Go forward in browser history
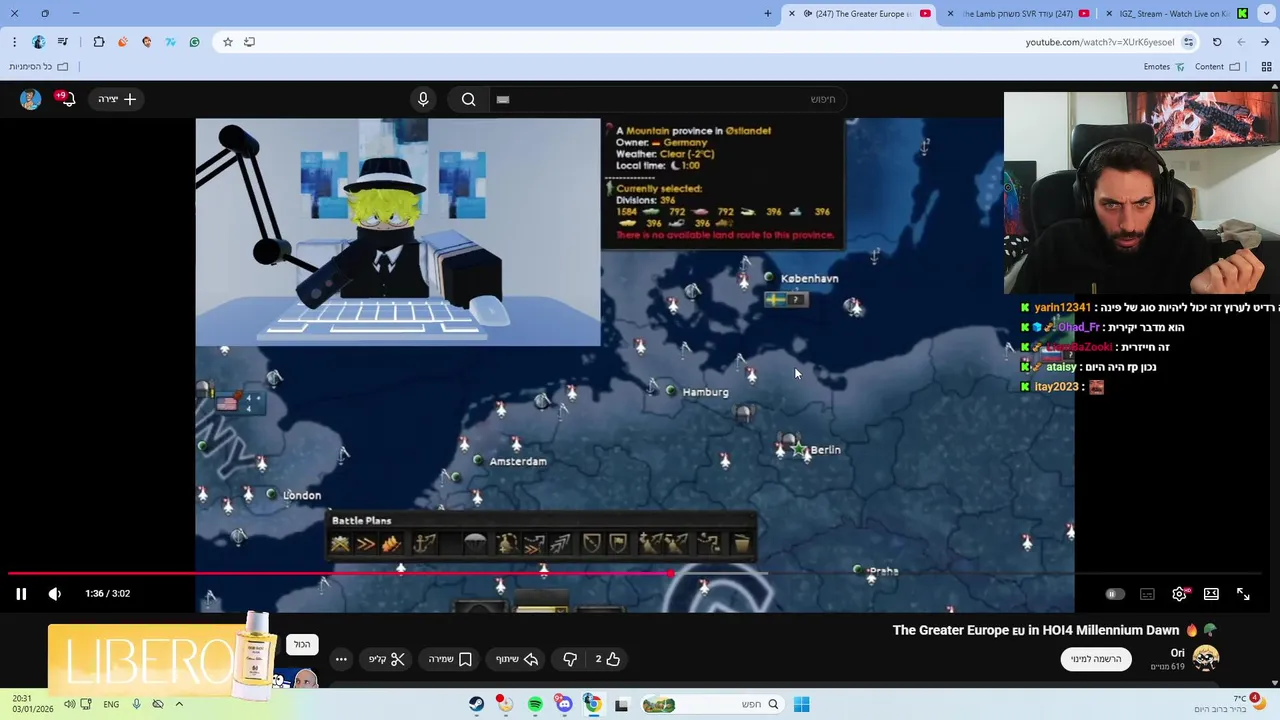The height and width of the screenshot is (720, 1280). coord(1241,42)
